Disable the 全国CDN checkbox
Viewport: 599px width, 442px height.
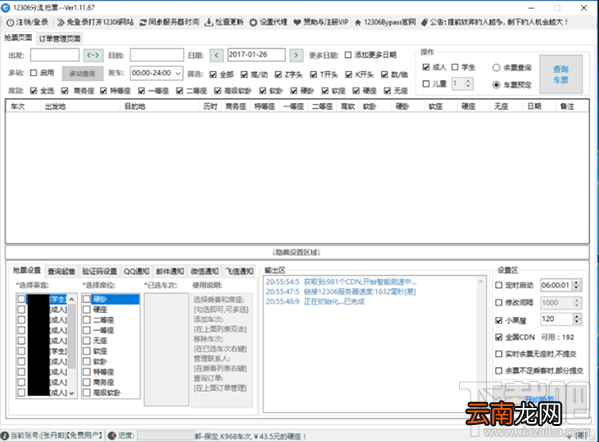pos(499,337)
